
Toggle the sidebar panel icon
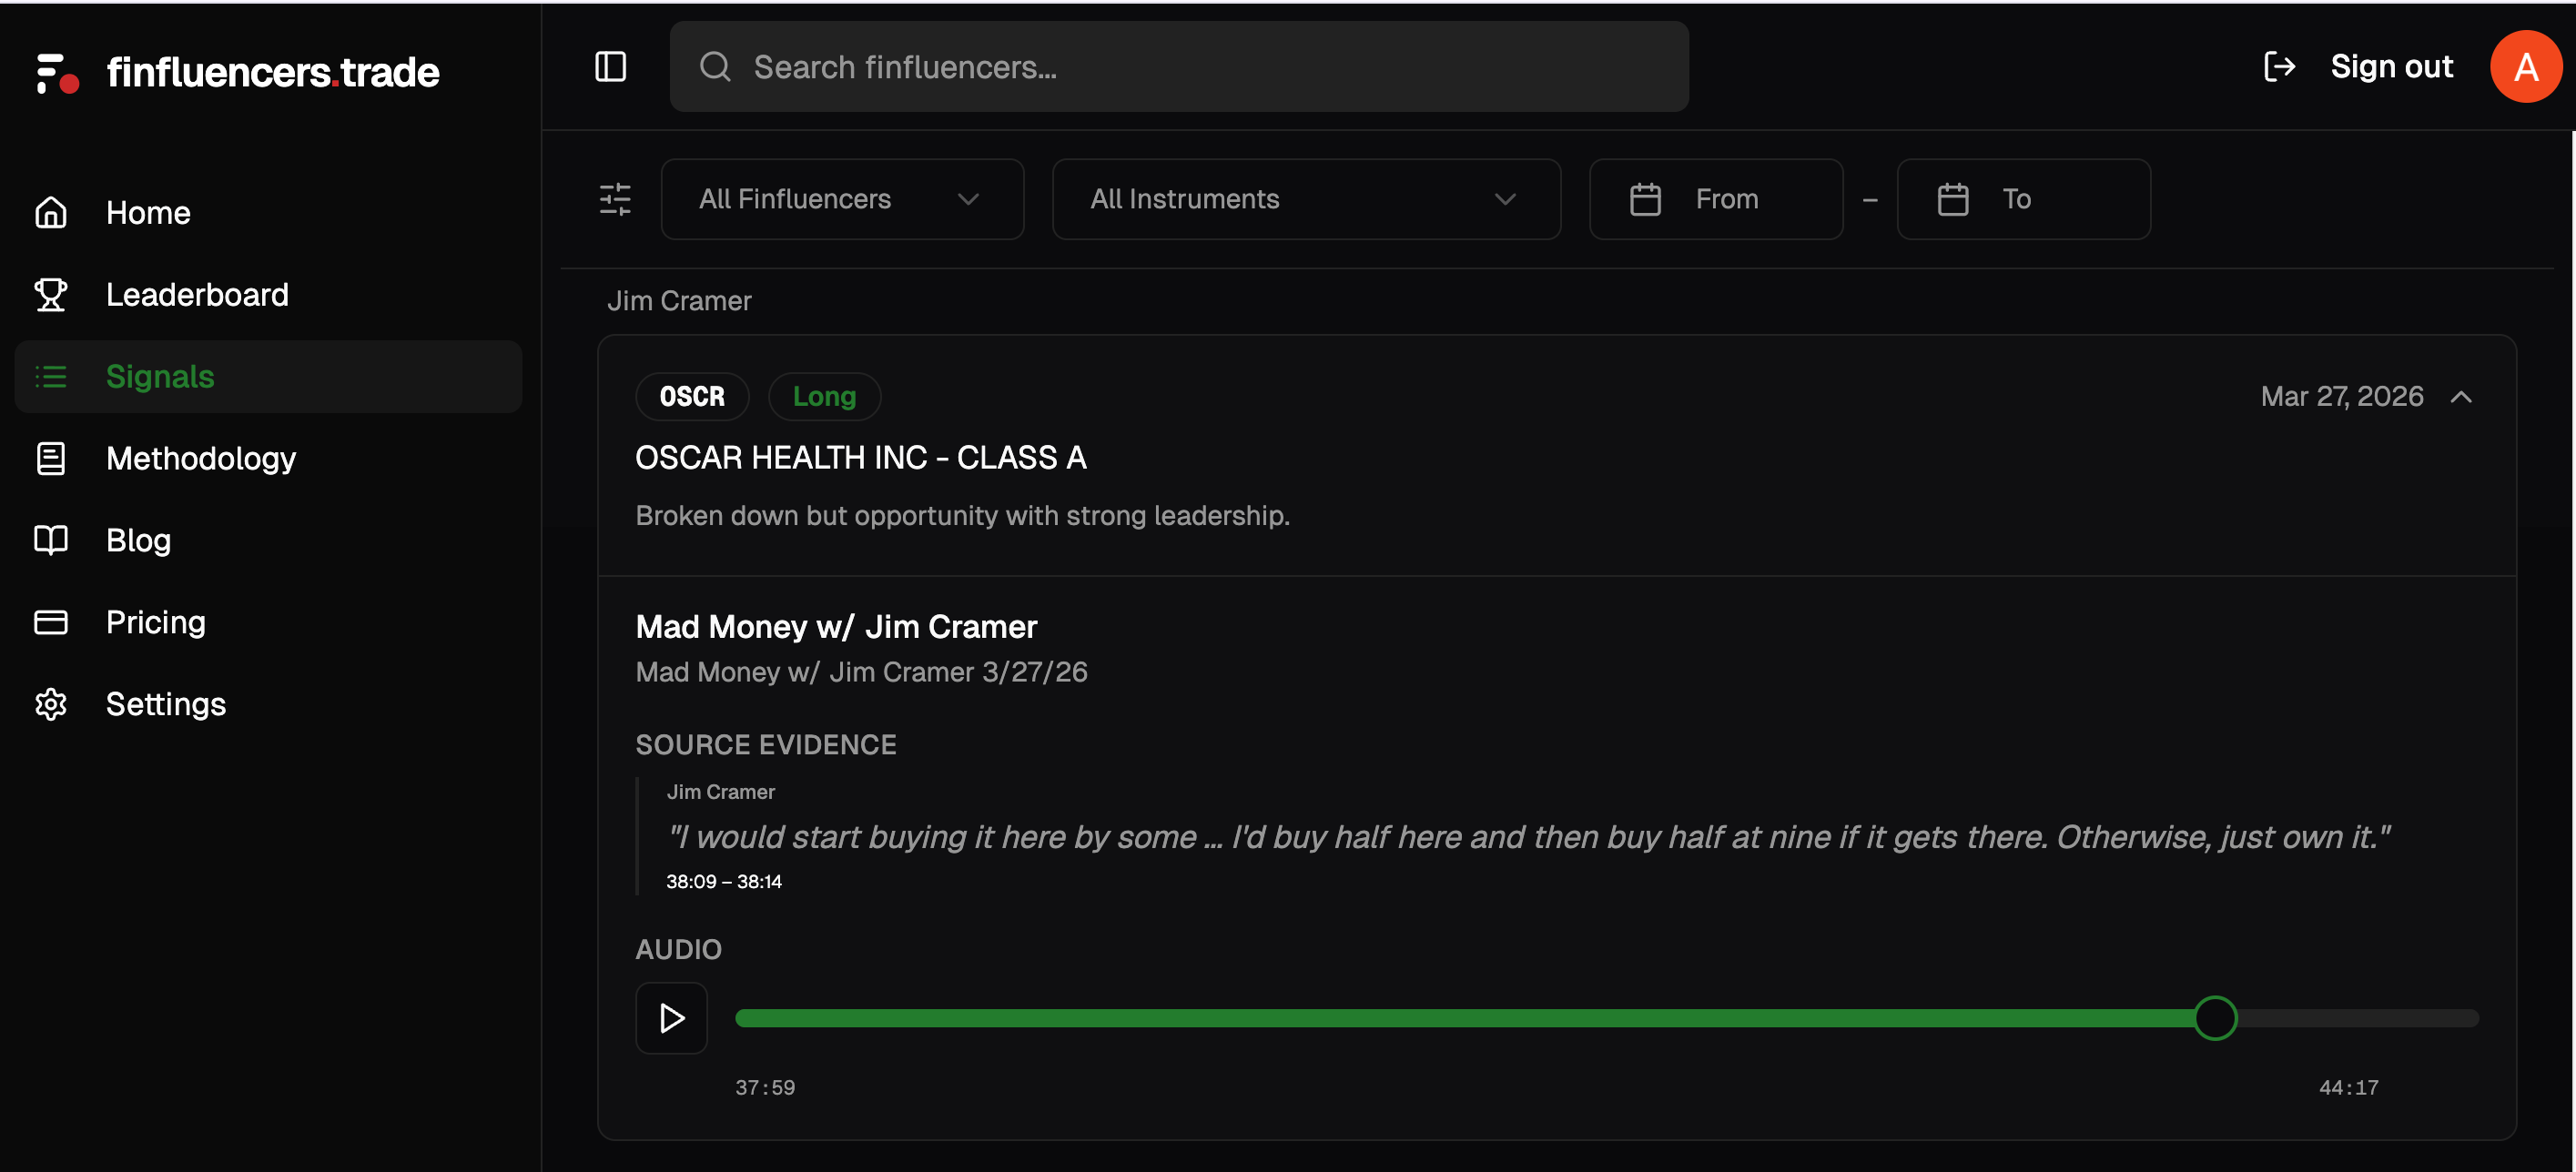[610, 67]
